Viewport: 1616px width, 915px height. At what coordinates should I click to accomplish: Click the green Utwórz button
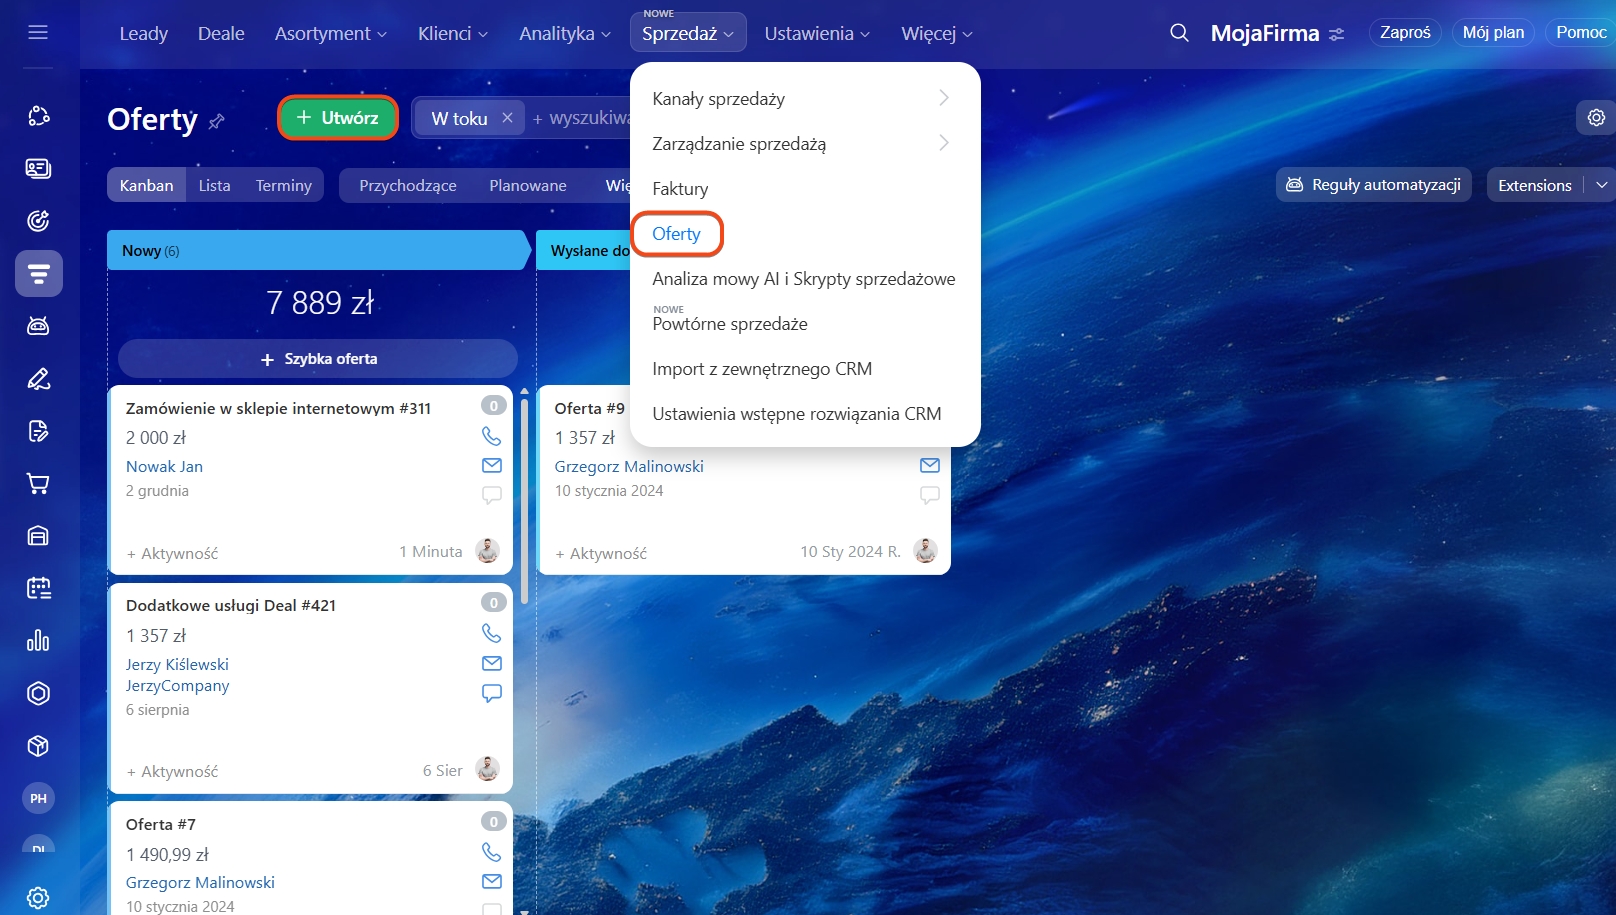pos(338,118)
